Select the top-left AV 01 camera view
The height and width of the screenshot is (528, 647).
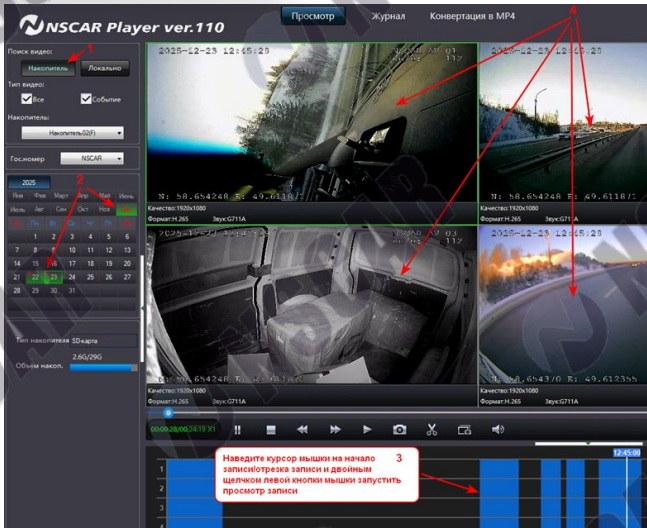[312, 123]
